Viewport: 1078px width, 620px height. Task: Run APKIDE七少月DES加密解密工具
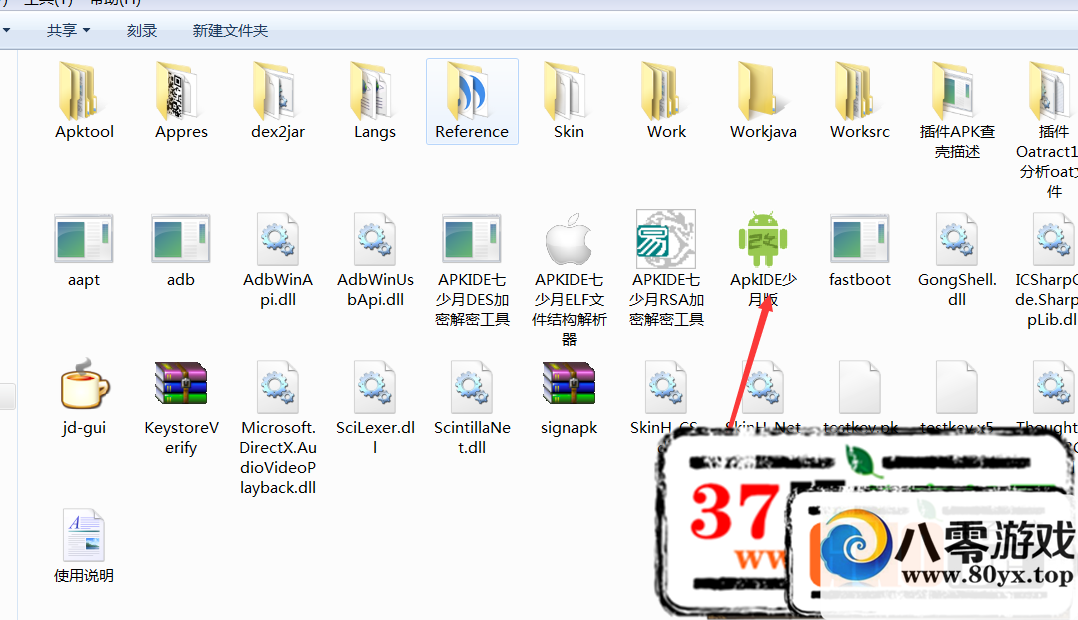click(x=472, y=240)
